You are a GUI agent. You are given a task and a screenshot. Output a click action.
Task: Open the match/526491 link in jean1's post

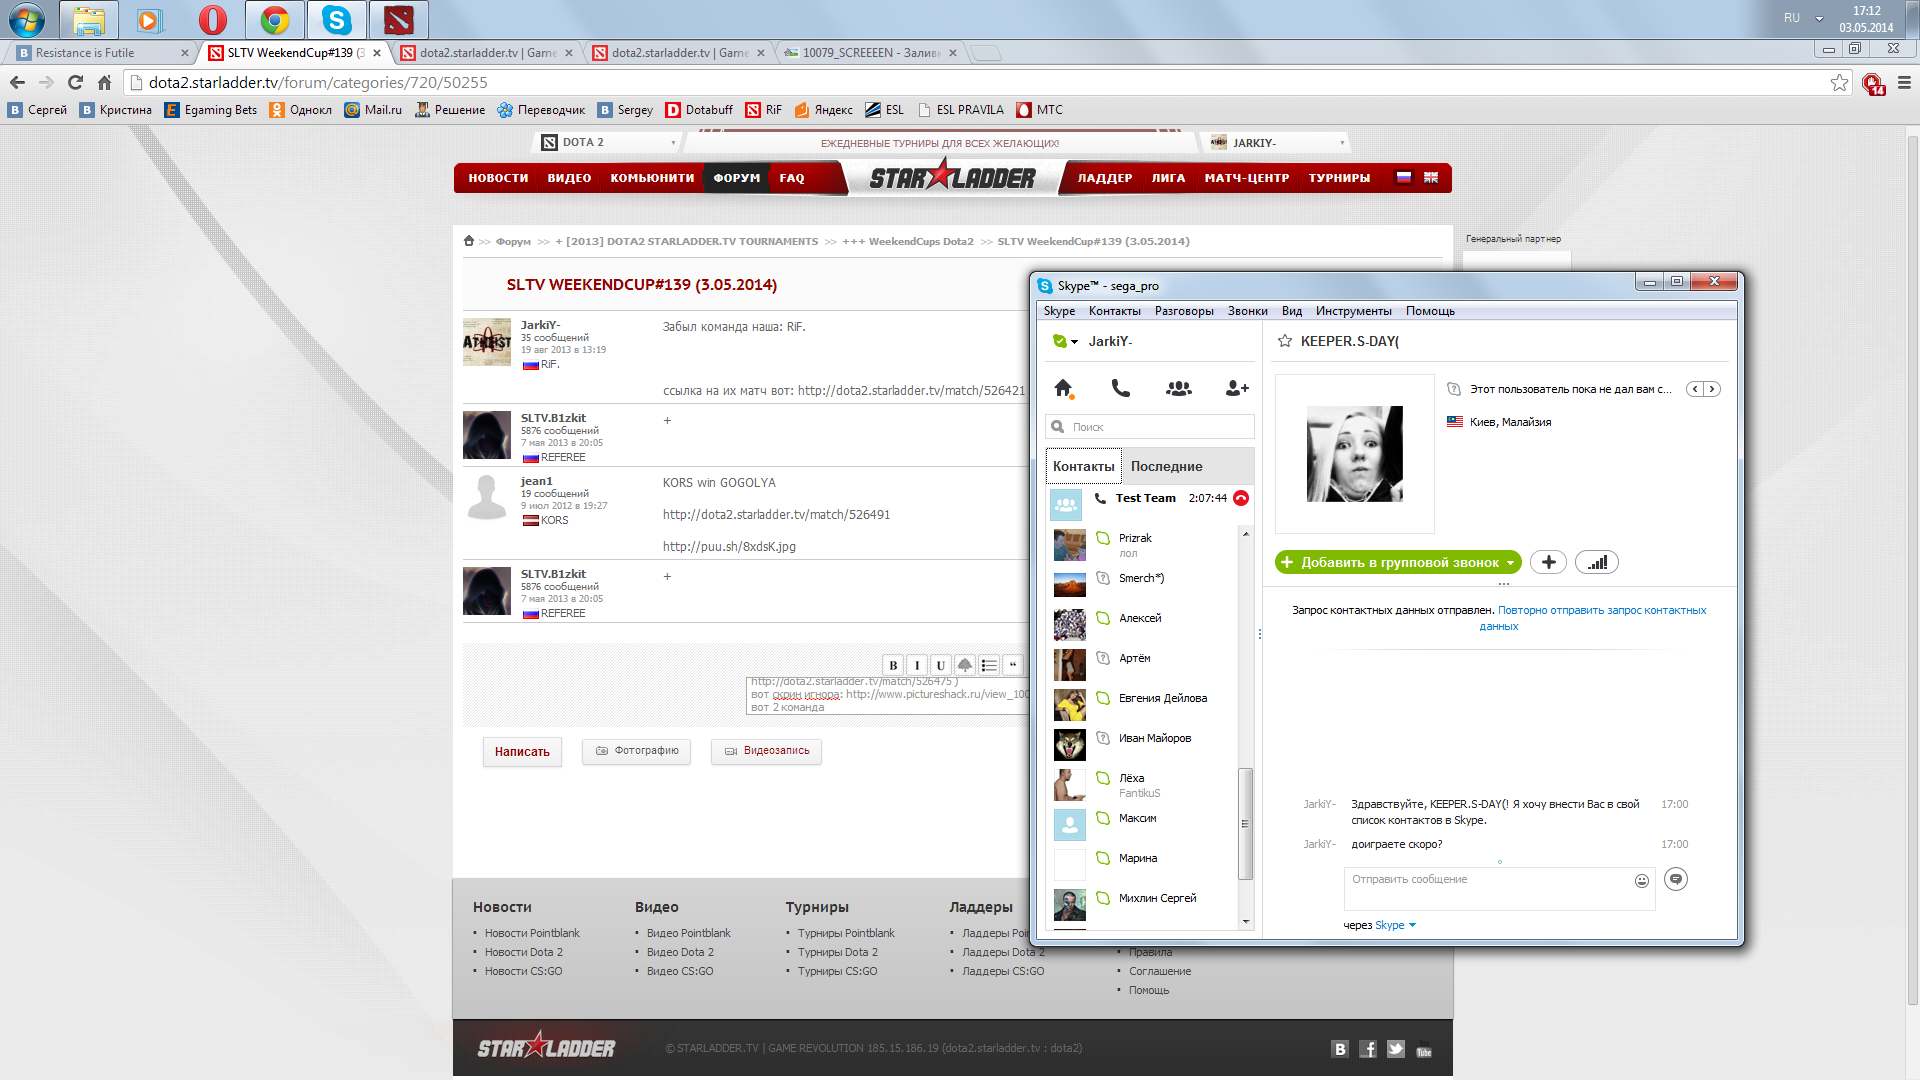(776, 515)
